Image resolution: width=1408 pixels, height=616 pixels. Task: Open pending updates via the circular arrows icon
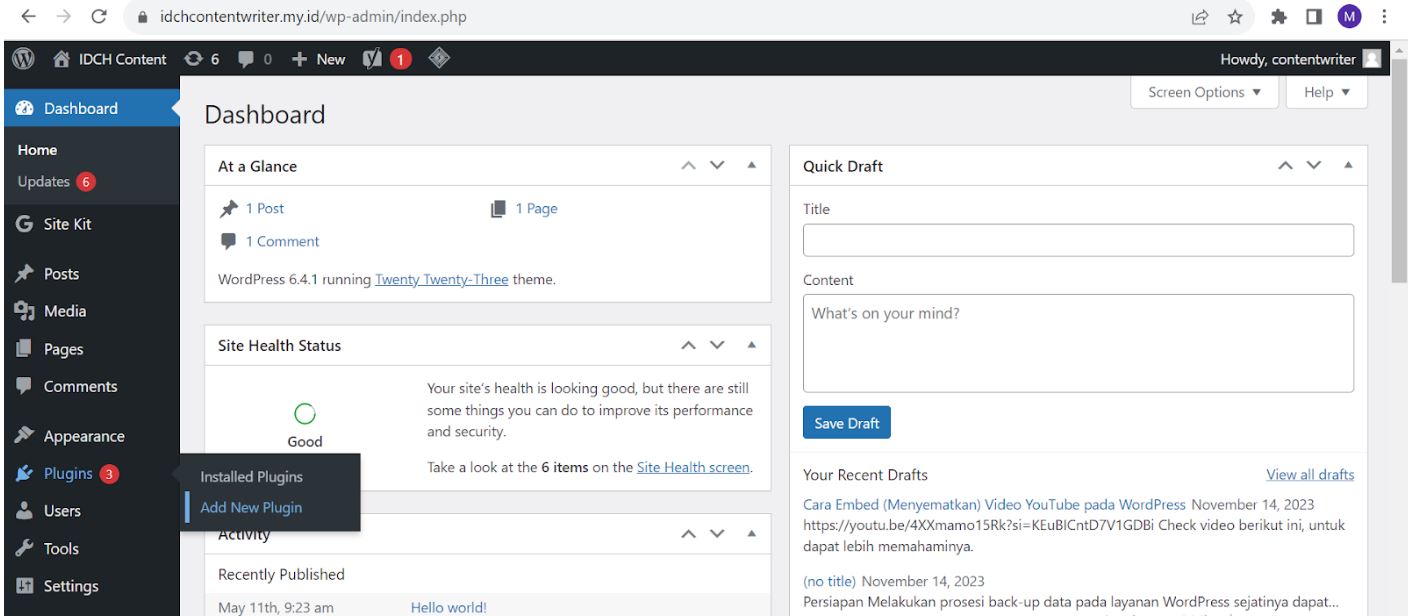194,59
